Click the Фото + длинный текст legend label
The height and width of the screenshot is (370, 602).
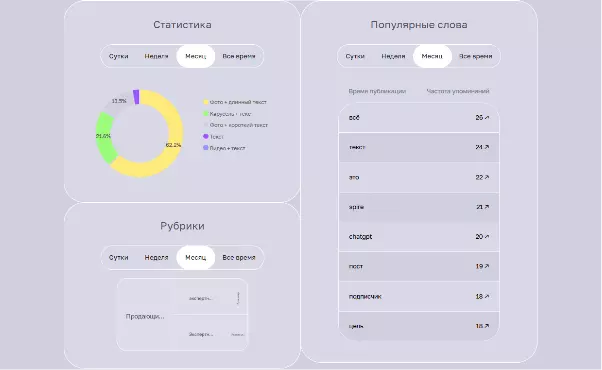coord(238,102)
